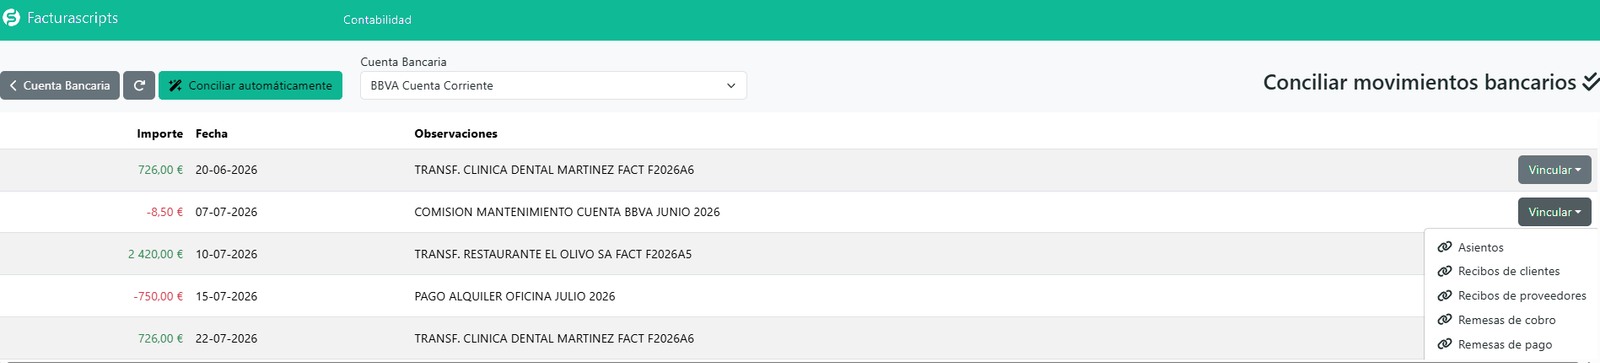Click the reload page icon button

139,86
